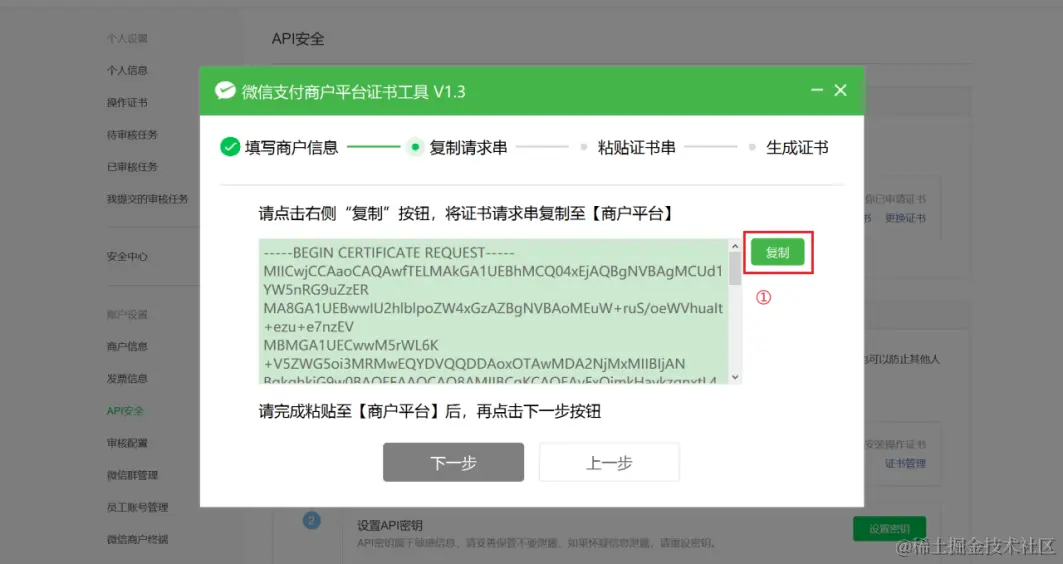Screen dimensions: 1063x564
Task: Close the certificate tool dialog
Action: (x=840, y=90)
